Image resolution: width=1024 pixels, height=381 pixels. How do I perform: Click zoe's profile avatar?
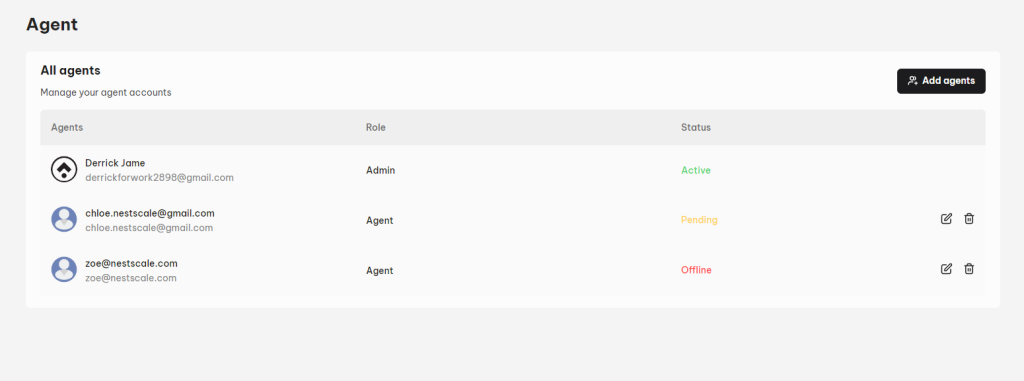point(64,269)
